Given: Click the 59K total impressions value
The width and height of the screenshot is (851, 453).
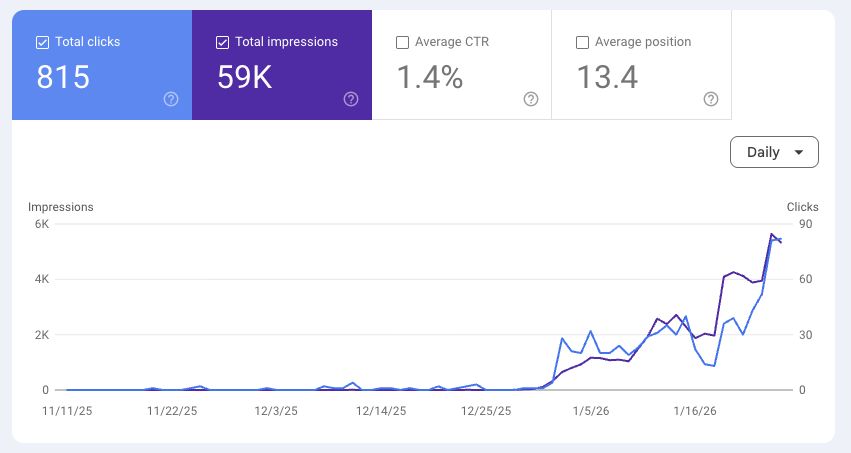Looking at the screenshot, I should click(245, 77).
